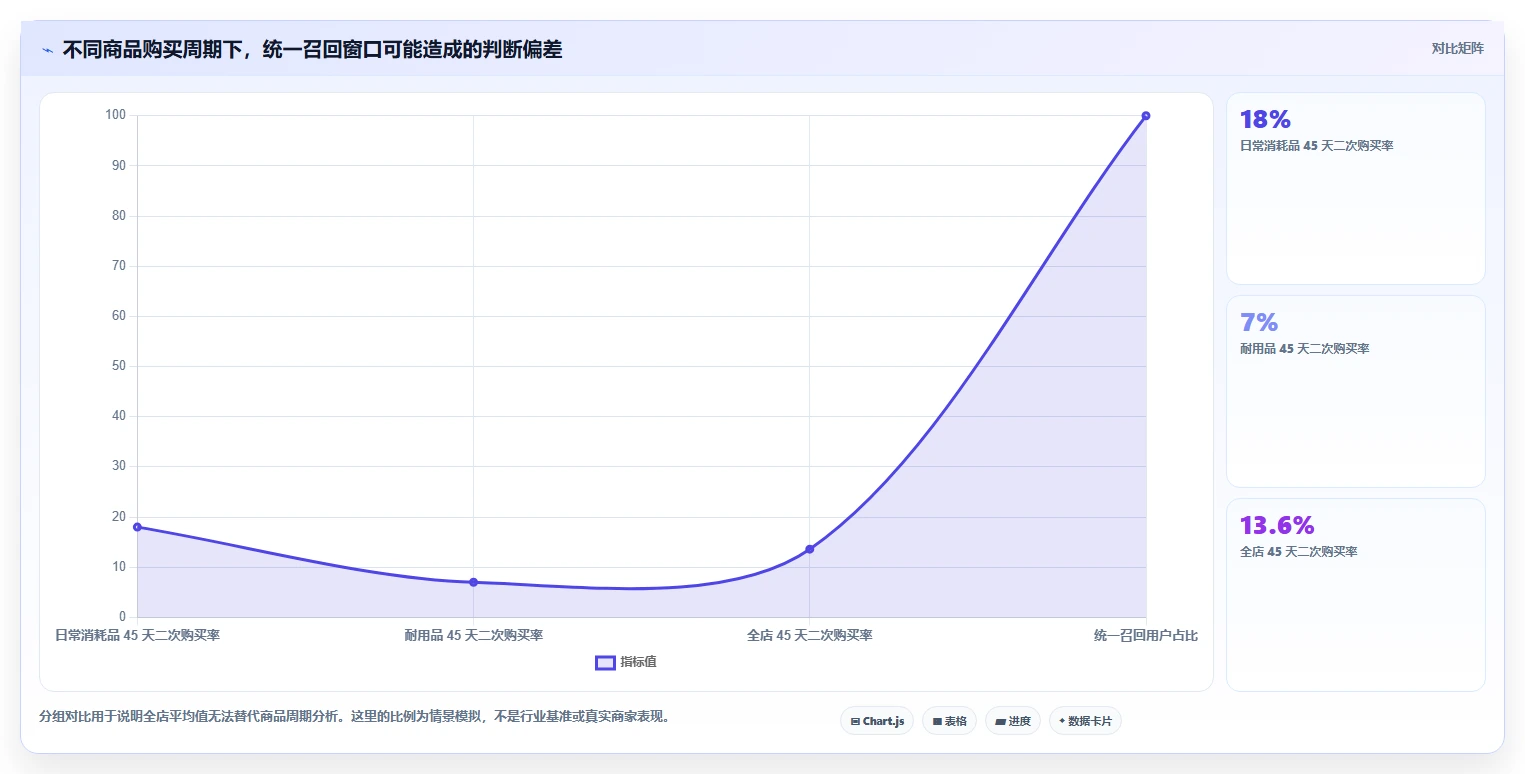Click card label 日常消耗品 45 天二次购买率
The image size is (1525, 774).
click(1316, 146)
